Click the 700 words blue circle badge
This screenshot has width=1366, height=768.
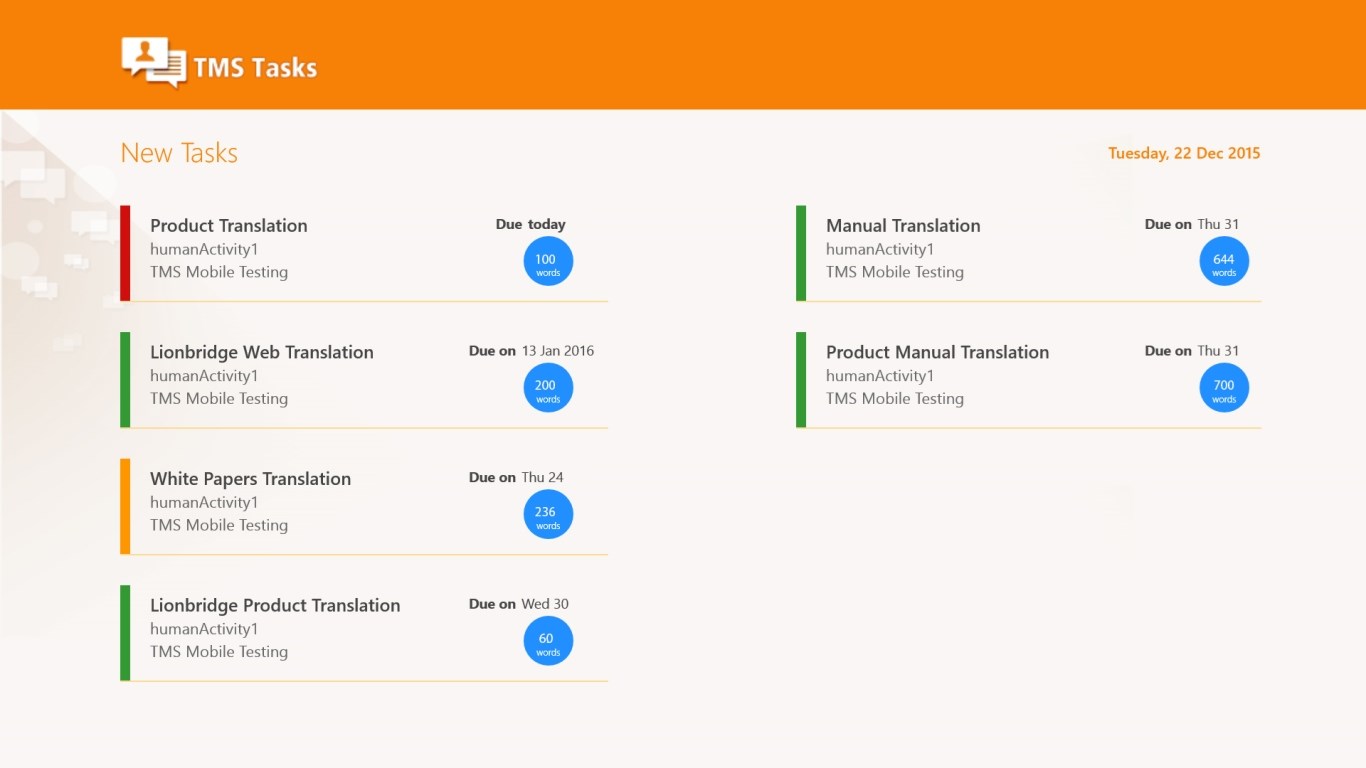tap(1224, 388)
